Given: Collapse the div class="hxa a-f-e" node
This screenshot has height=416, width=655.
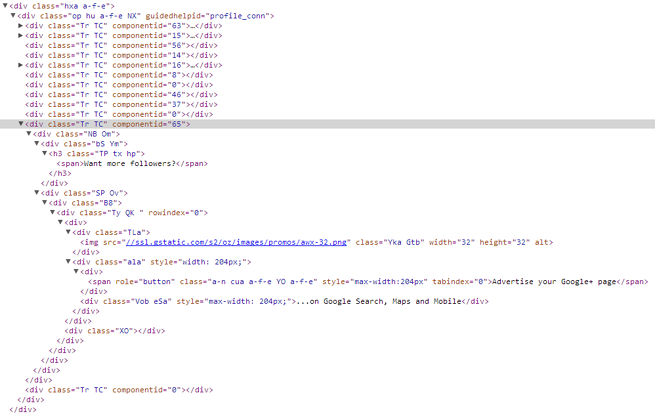Looking at the screenshot, I should (x=5, y=6).
